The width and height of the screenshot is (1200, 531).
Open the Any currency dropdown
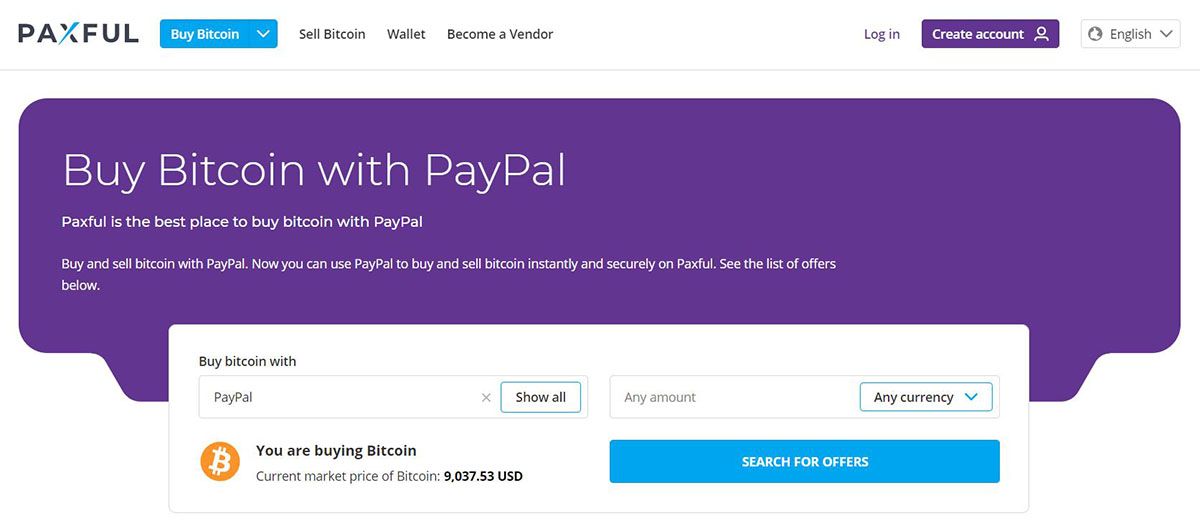click(926, 397)
